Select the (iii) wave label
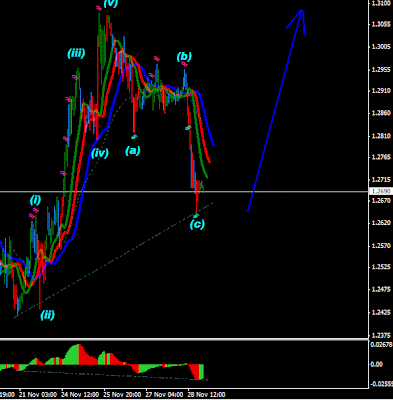The height and width of the screenshot is (400, 393). pos(76,53)
